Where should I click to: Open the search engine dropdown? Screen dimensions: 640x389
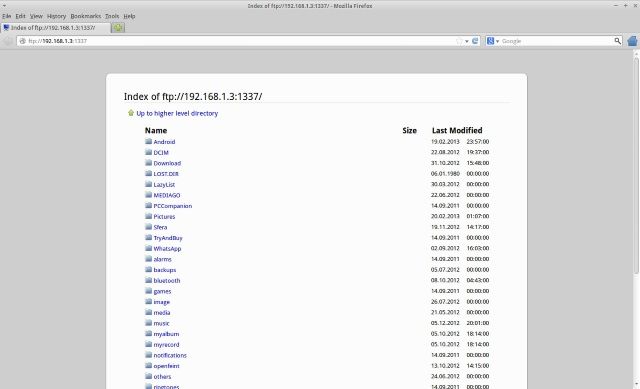(493, 41)
